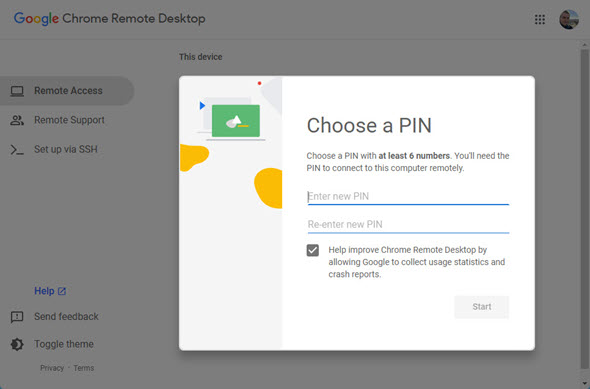This screenshot has width=590, height=389.
Task: Focus the Enter new PIN field
Action: pos(408,196)
